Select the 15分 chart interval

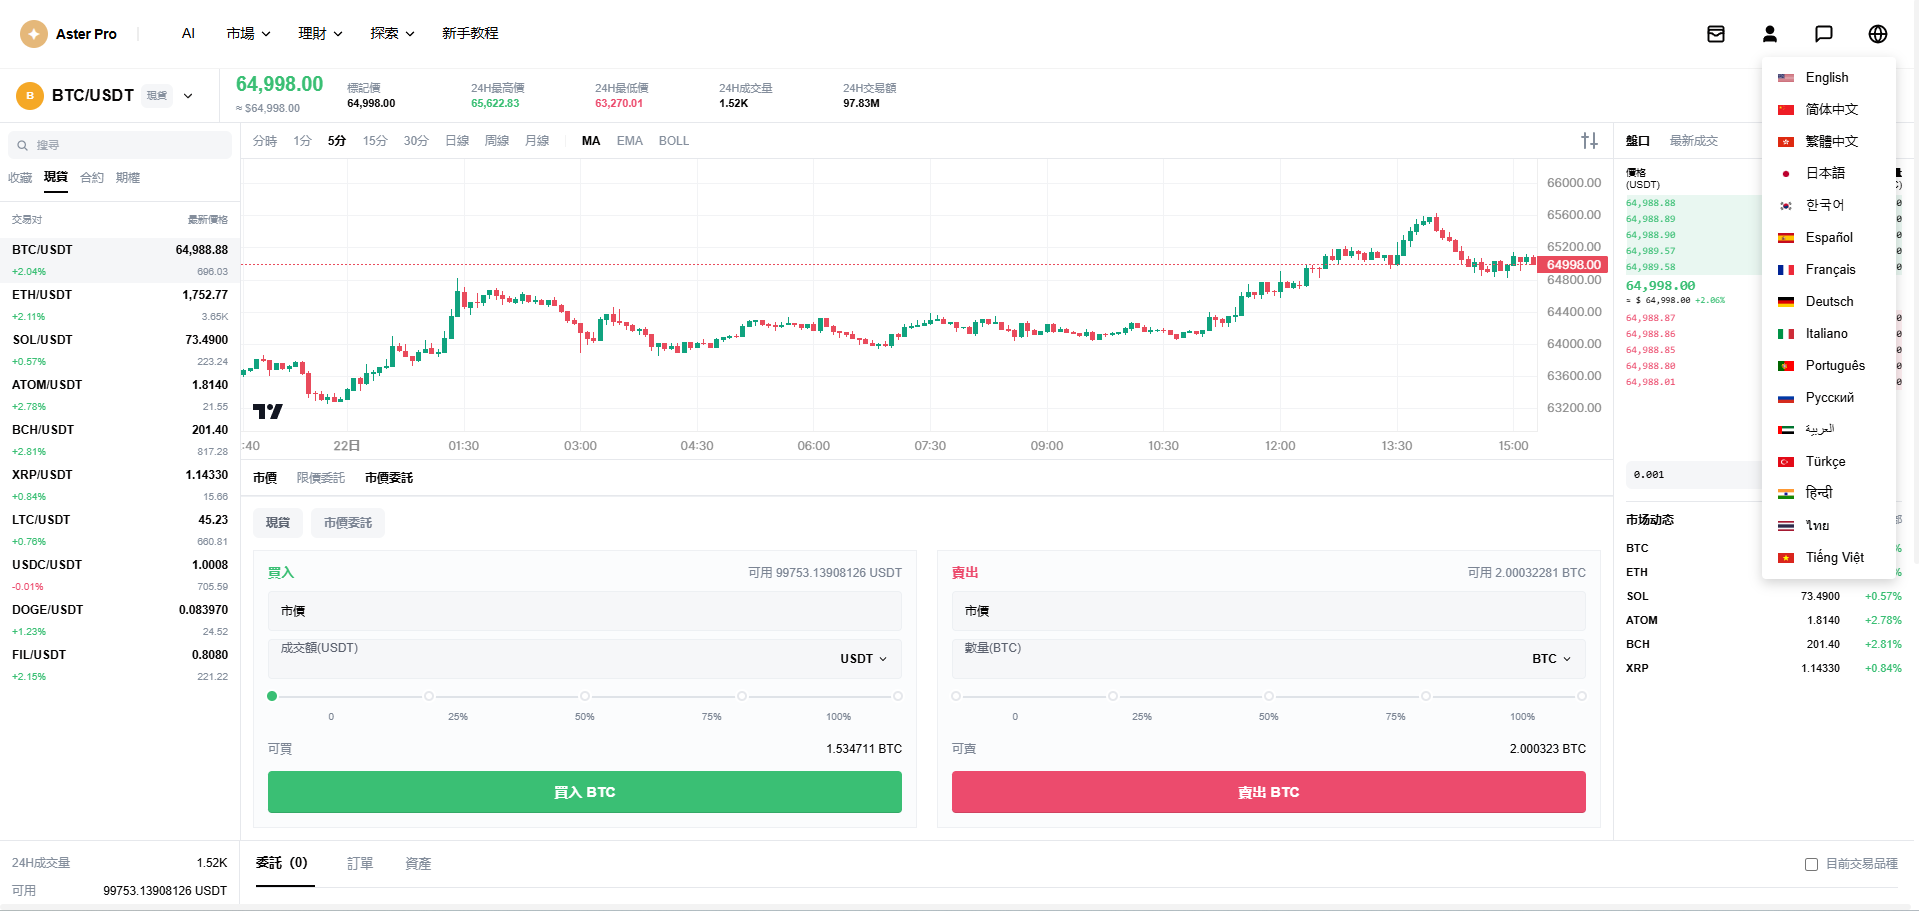(375, 141)
